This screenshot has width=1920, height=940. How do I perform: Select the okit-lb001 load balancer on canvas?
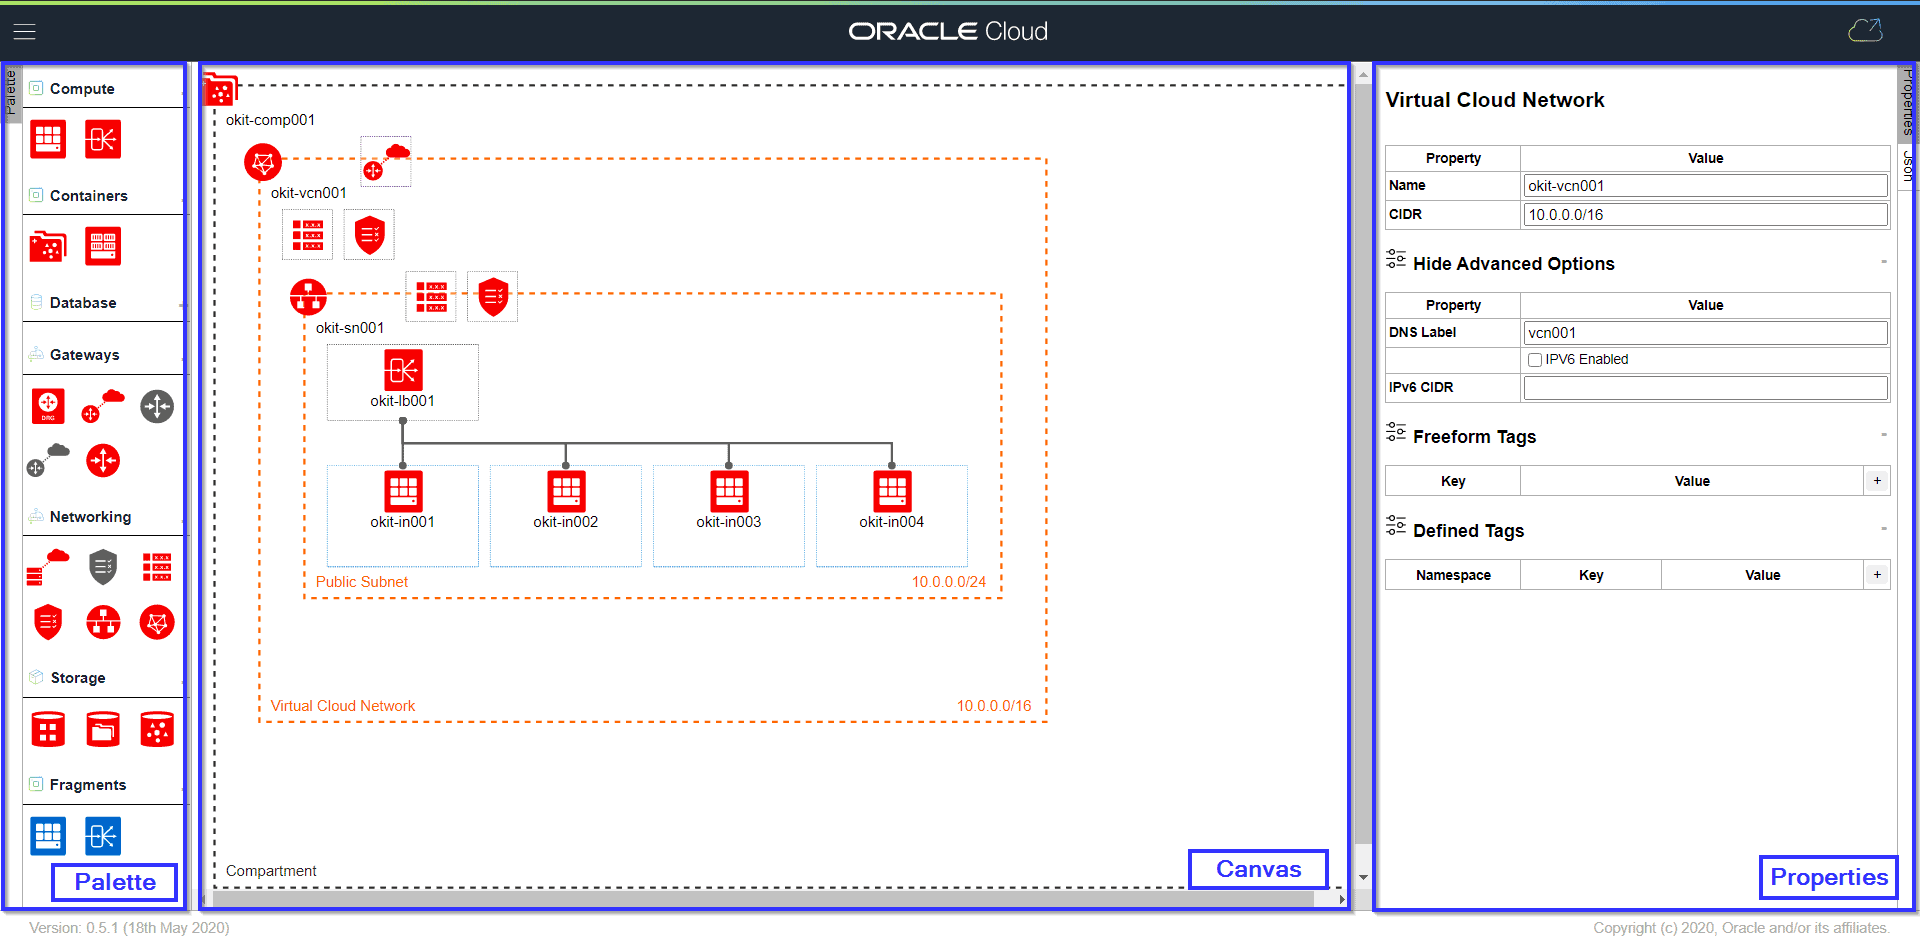[x=402, y=371]
